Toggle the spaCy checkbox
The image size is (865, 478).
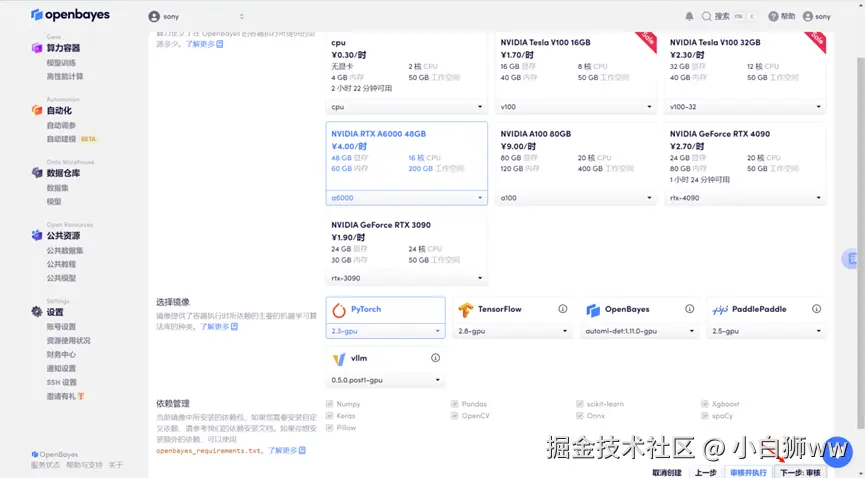705,416
